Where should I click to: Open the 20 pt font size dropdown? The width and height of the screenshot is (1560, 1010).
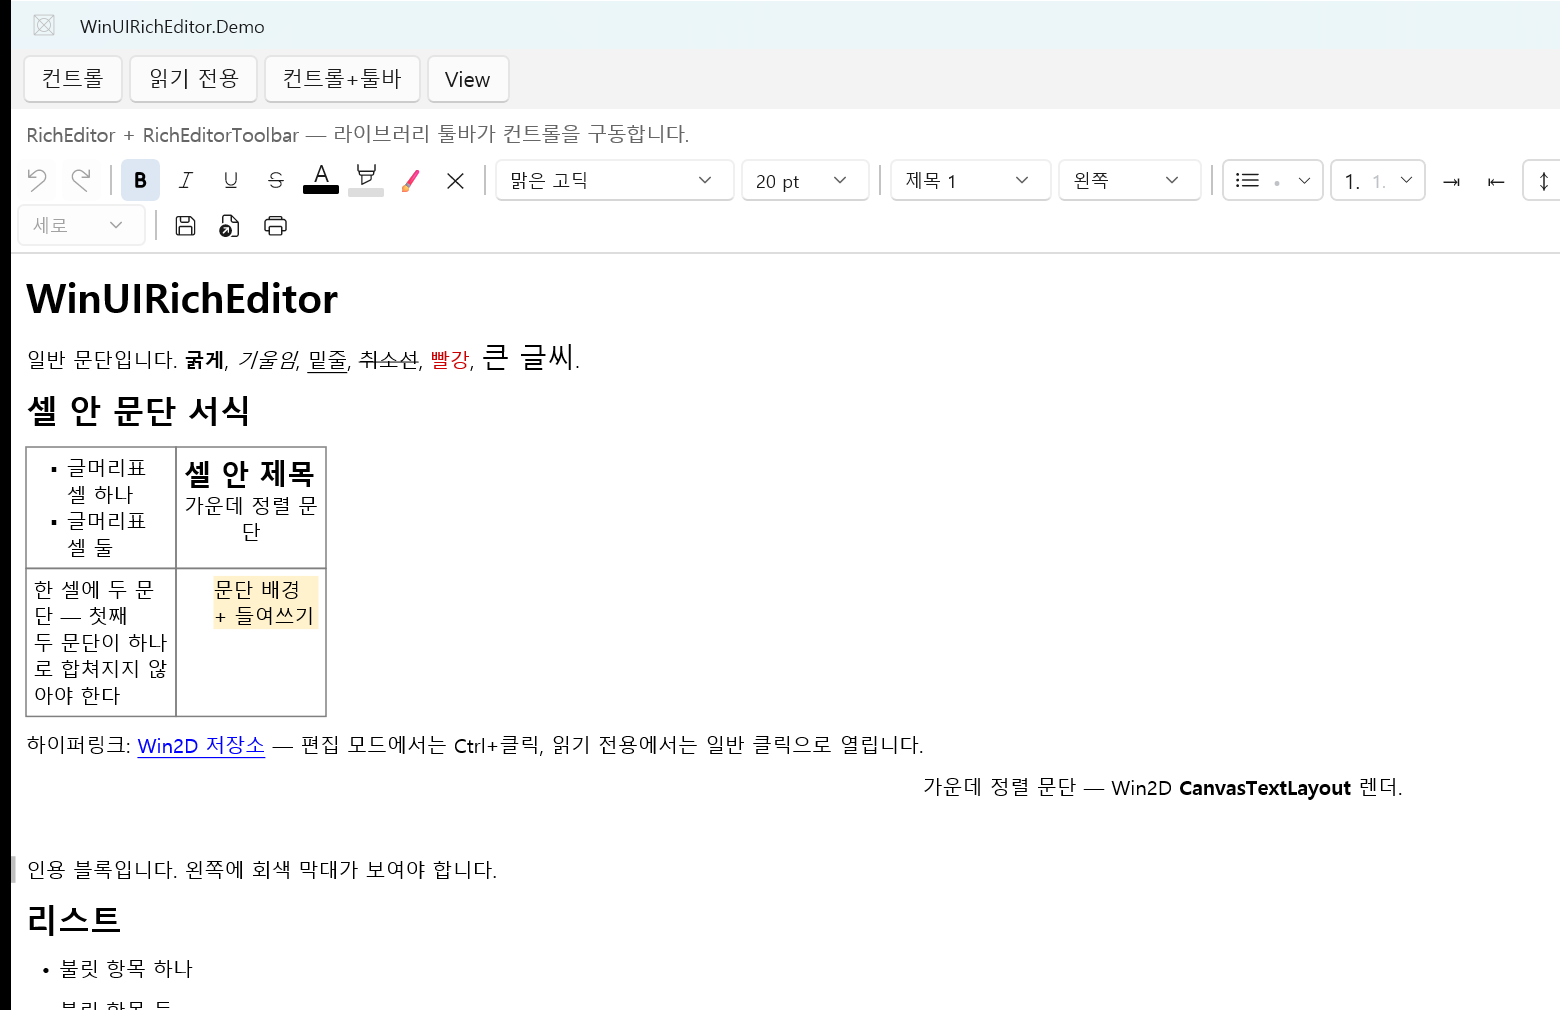805,180
